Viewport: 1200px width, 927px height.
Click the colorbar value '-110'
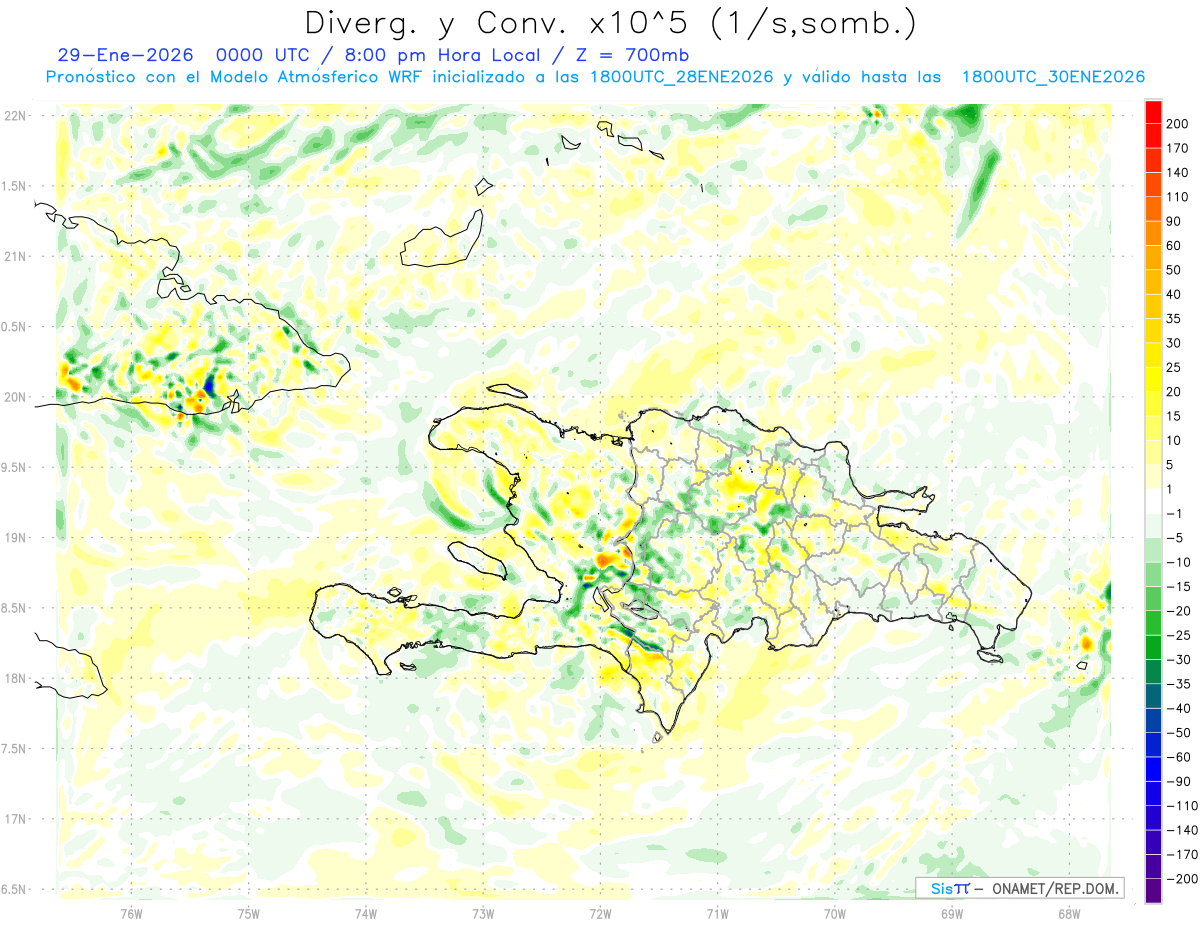pos(1182,806)
